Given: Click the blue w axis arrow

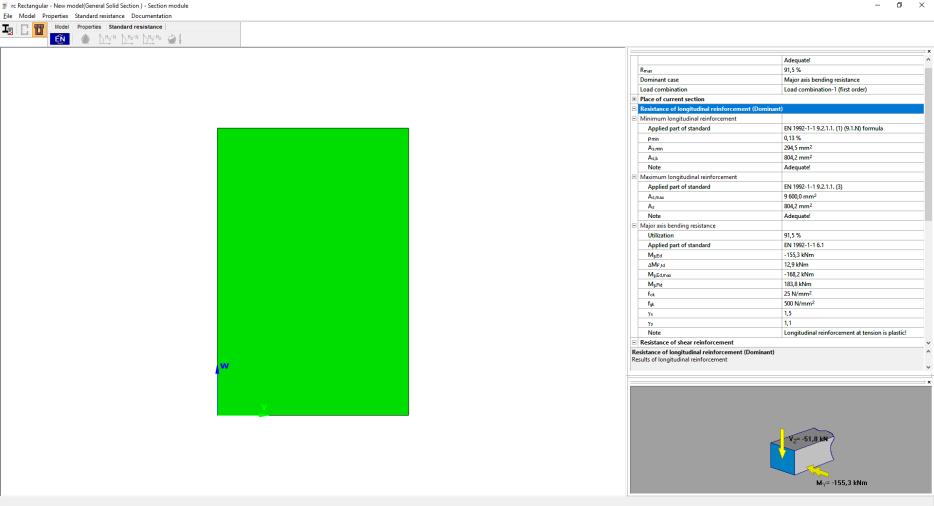Looking at the screenshot, I should 218,368.
